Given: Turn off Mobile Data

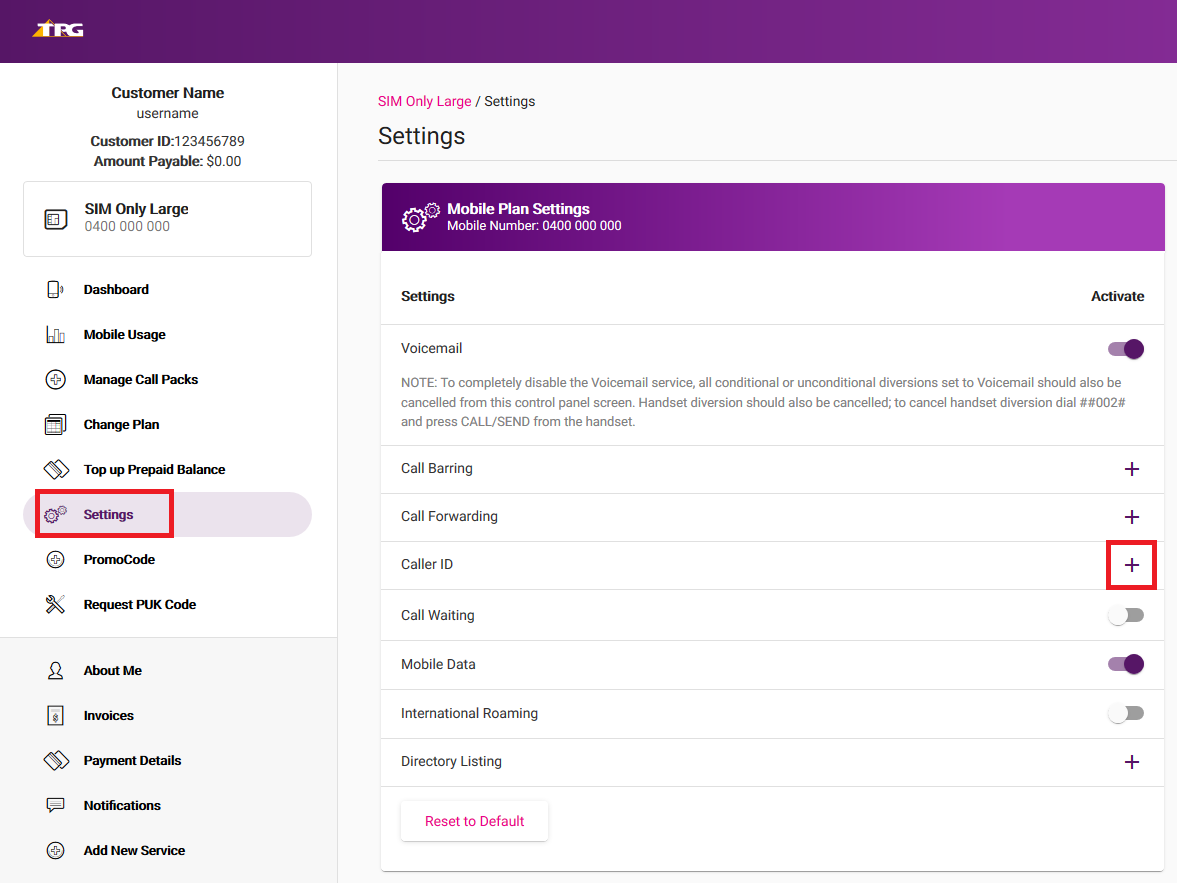Looking at the screenshot, I should click(x=1126, y=664).
